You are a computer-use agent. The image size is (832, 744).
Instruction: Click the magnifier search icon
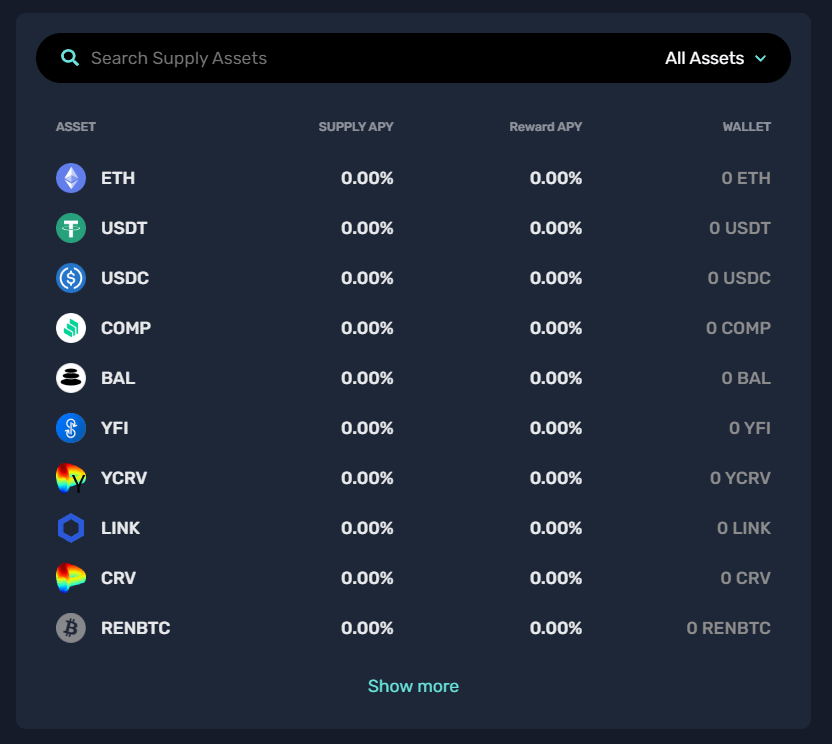pyautogui.click(x=70, y=58)
